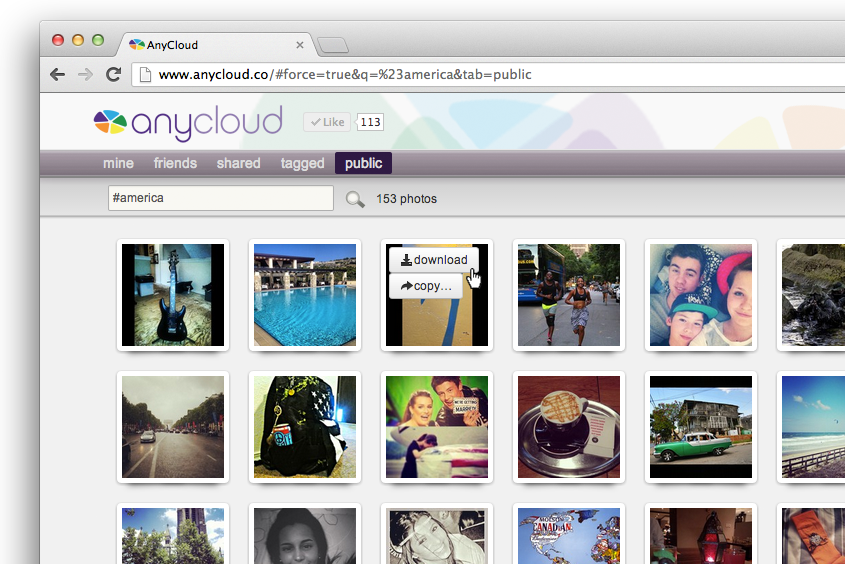
Task: Open the two runners street photo
Action: click(569, 295)
